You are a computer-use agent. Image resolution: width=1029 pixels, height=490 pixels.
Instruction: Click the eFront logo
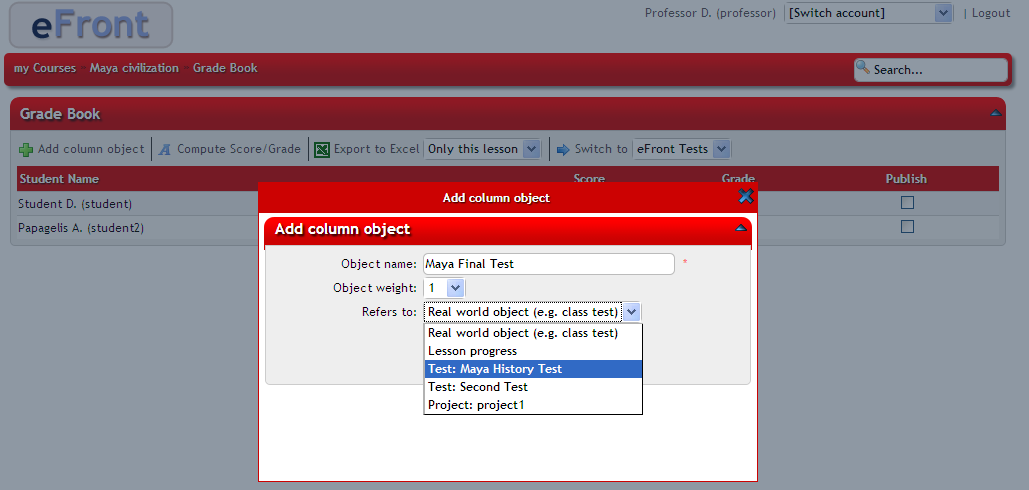tap(91, 24)
